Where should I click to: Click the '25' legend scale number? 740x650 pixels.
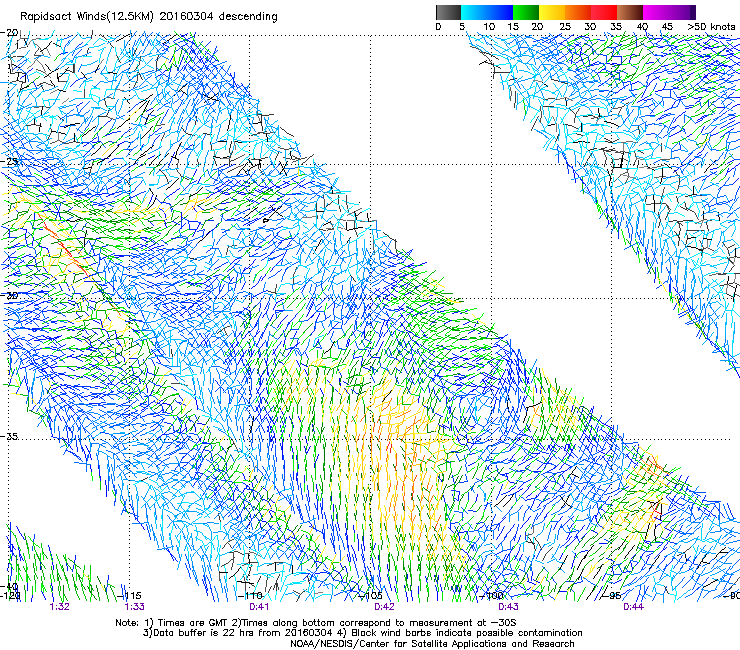(565, 27)
